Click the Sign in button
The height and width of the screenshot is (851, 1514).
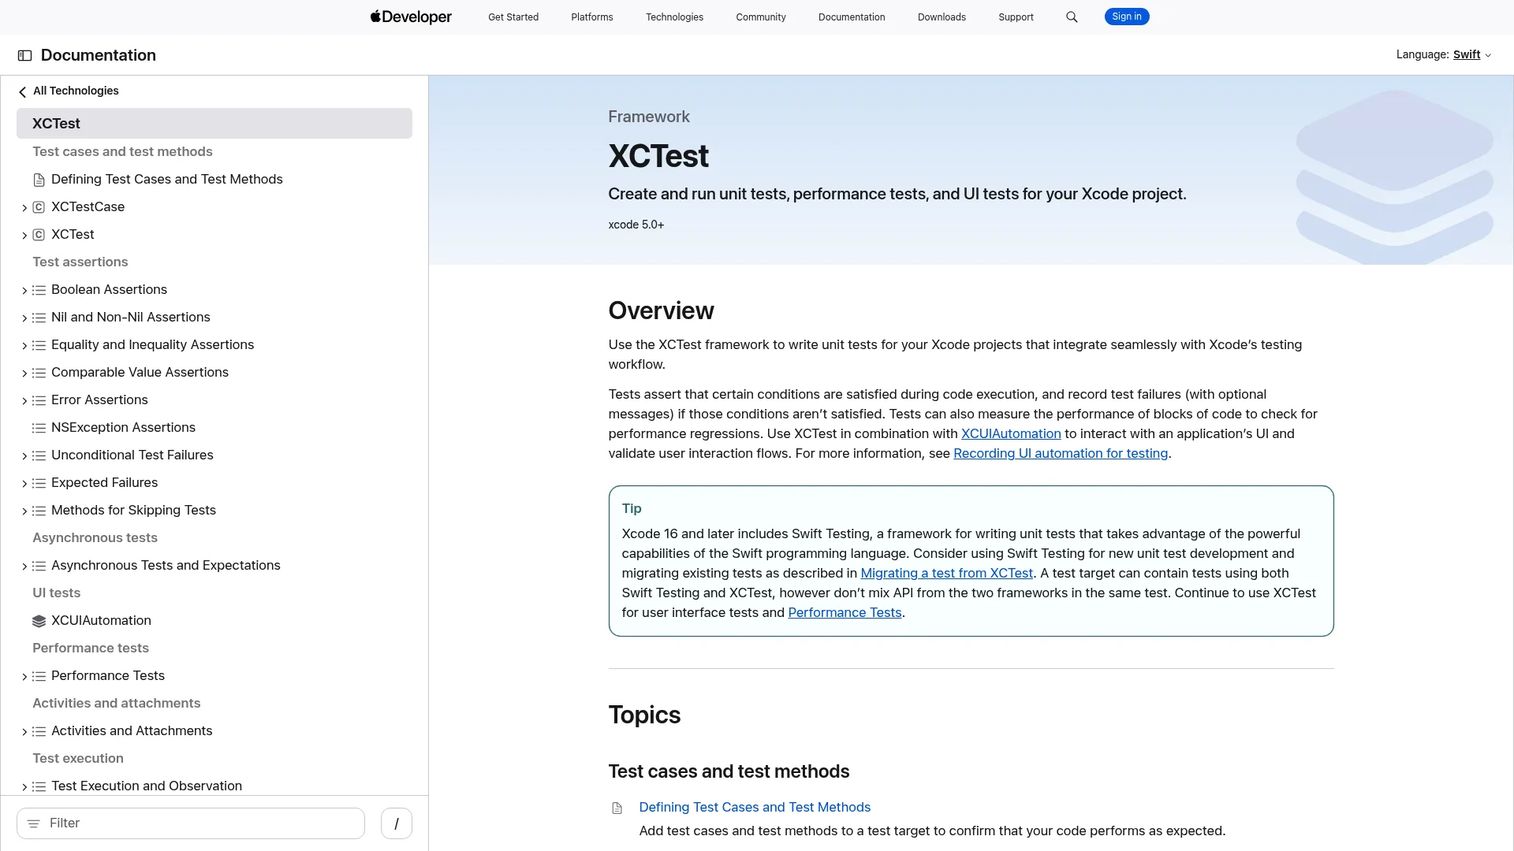coord(1126,17)
